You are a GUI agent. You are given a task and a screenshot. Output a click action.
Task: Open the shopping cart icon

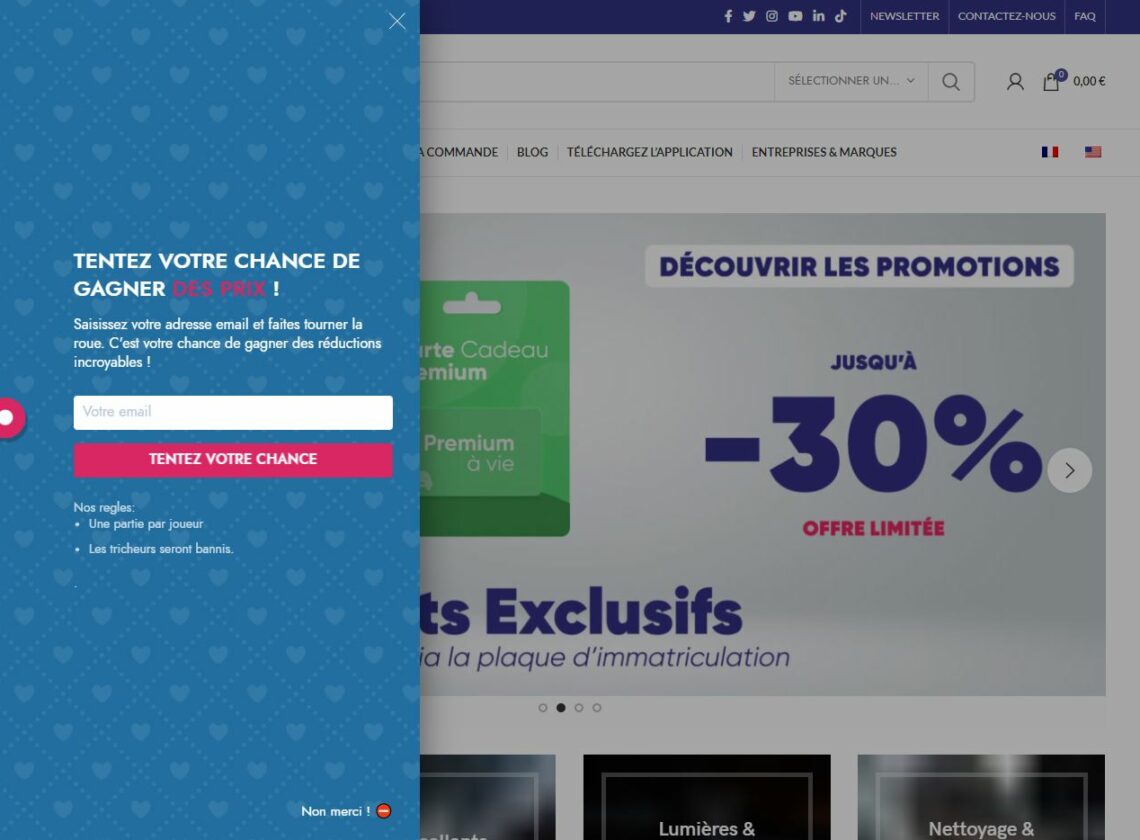pyautogui.click(x=1051, y=81)
